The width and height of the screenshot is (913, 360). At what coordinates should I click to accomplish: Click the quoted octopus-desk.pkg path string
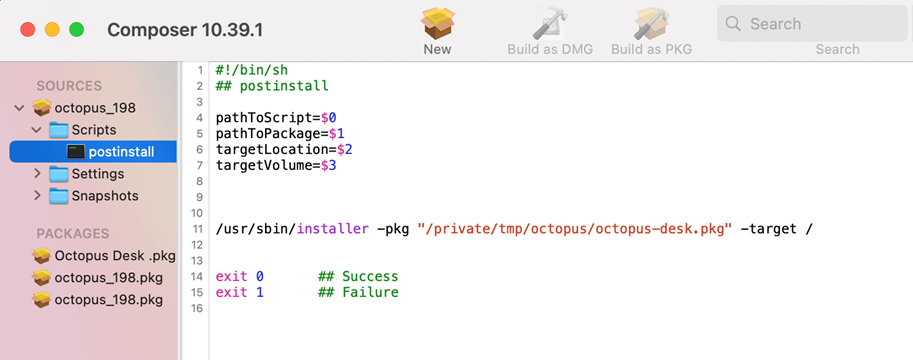point(575,229)
